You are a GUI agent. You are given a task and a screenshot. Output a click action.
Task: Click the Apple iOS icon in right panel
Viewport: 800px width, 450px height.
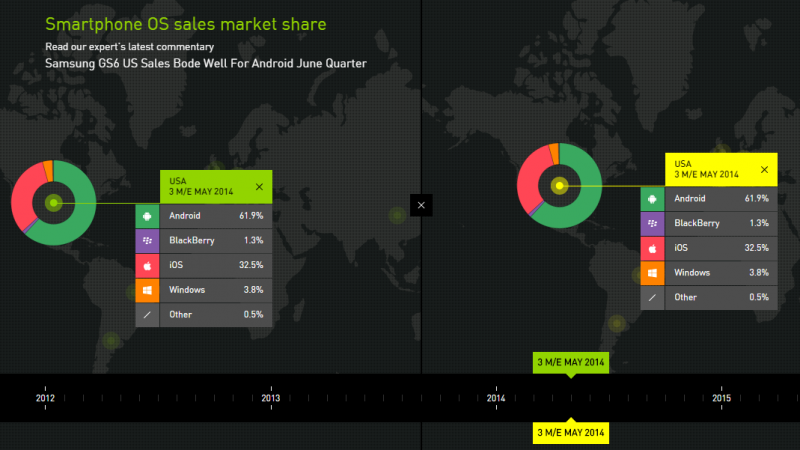[653, 248]
